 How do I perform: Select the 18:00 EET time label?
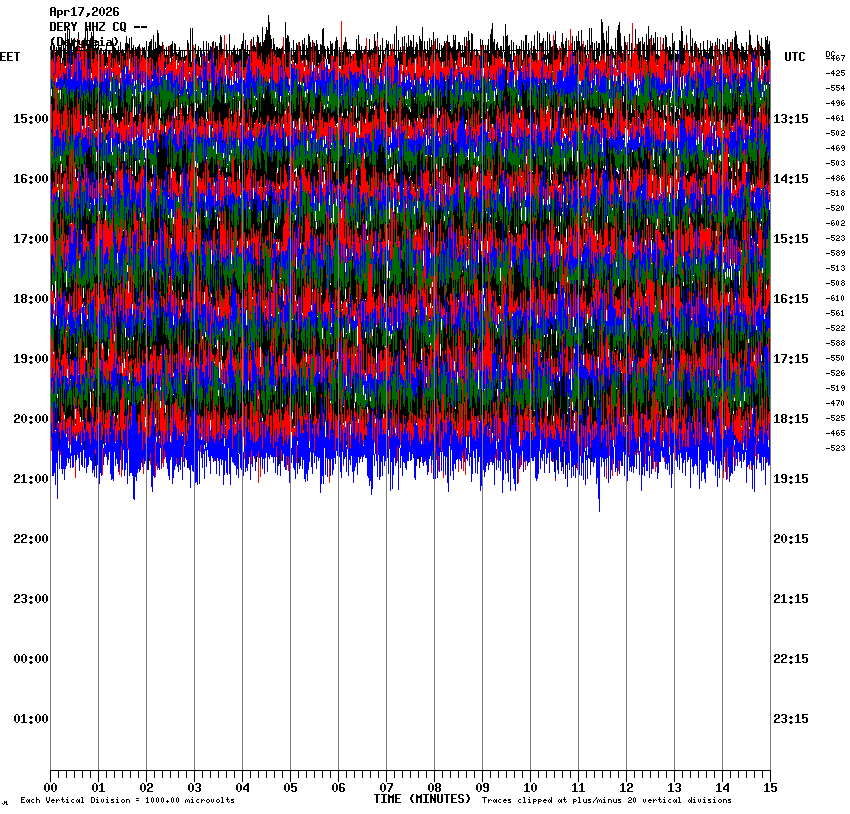pyautogui.click(x=30, y=299)
